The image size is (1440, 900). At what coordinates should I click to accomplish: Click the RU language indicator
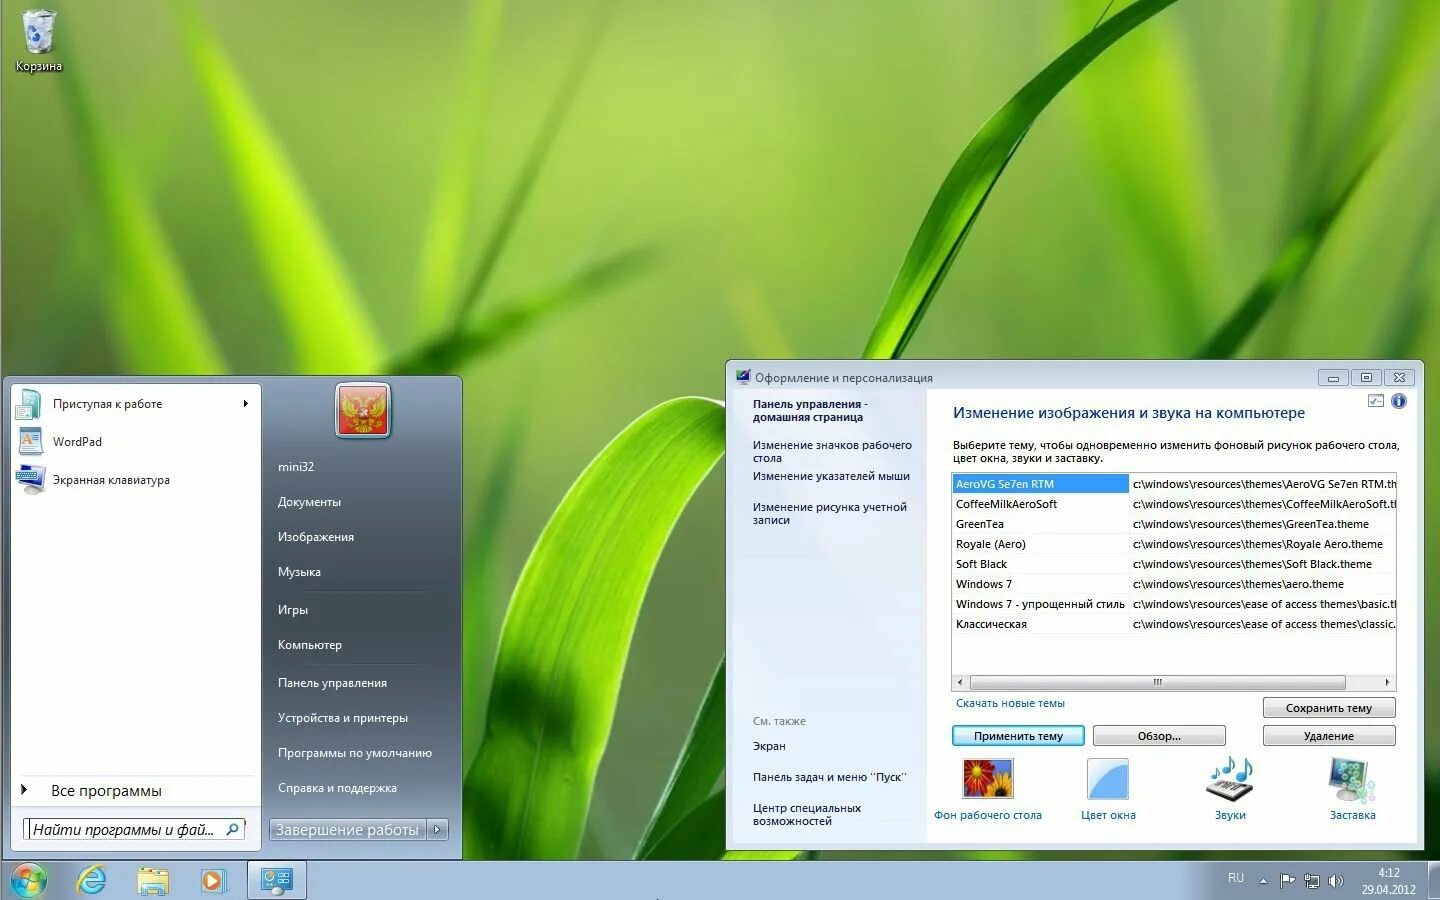(1236, 878)
